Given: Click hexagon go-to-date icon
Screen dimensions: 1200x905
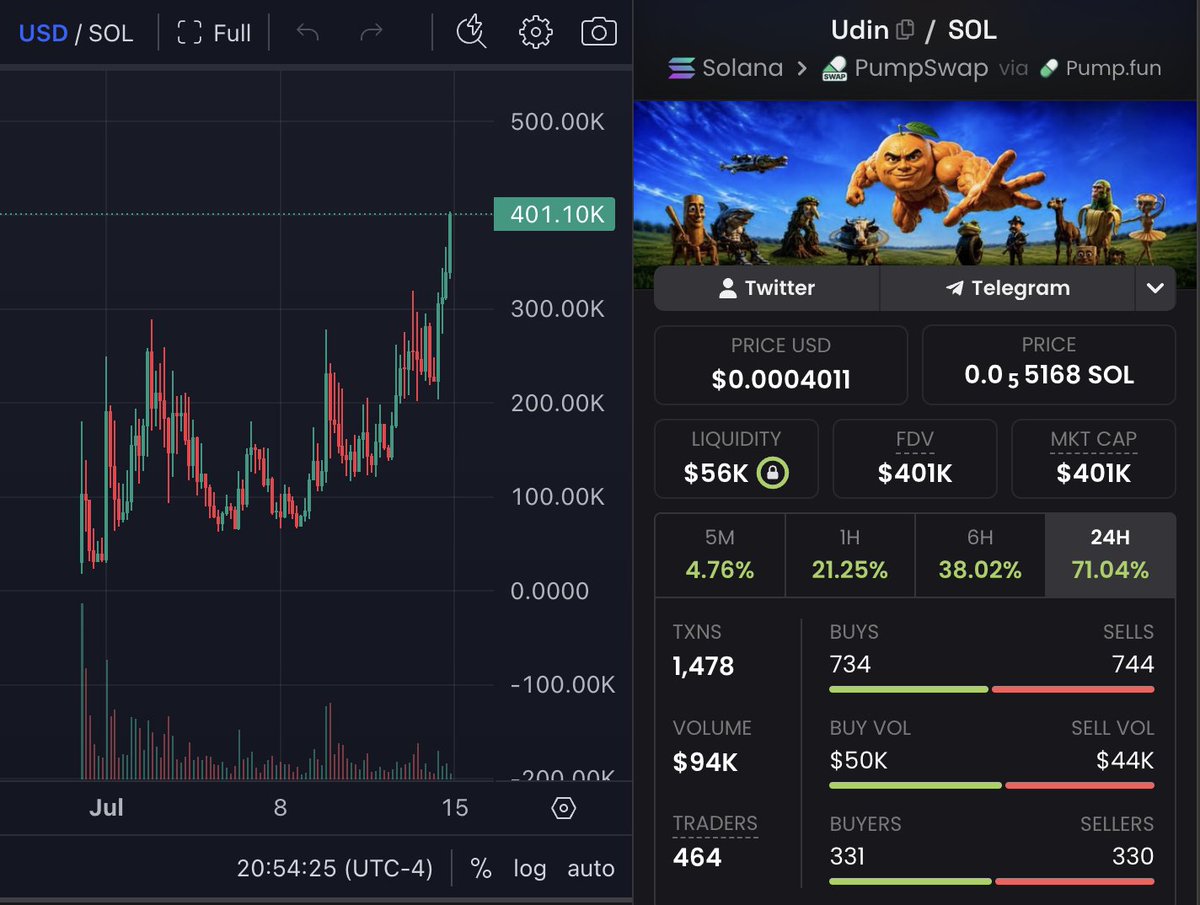Looking at the screenshot, I should pos(563,808).
